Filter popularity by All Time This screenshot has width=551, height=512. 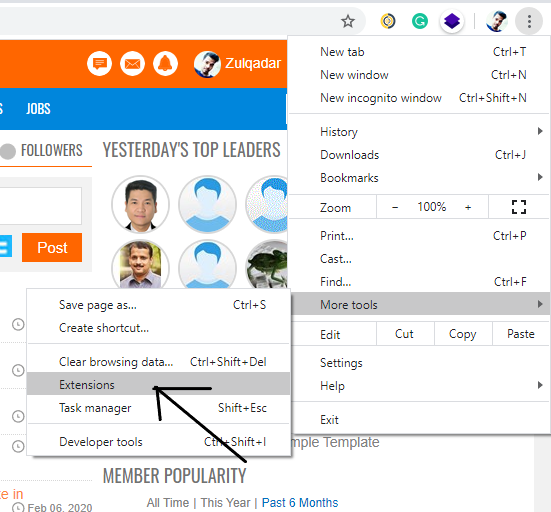tap(168, 503)
